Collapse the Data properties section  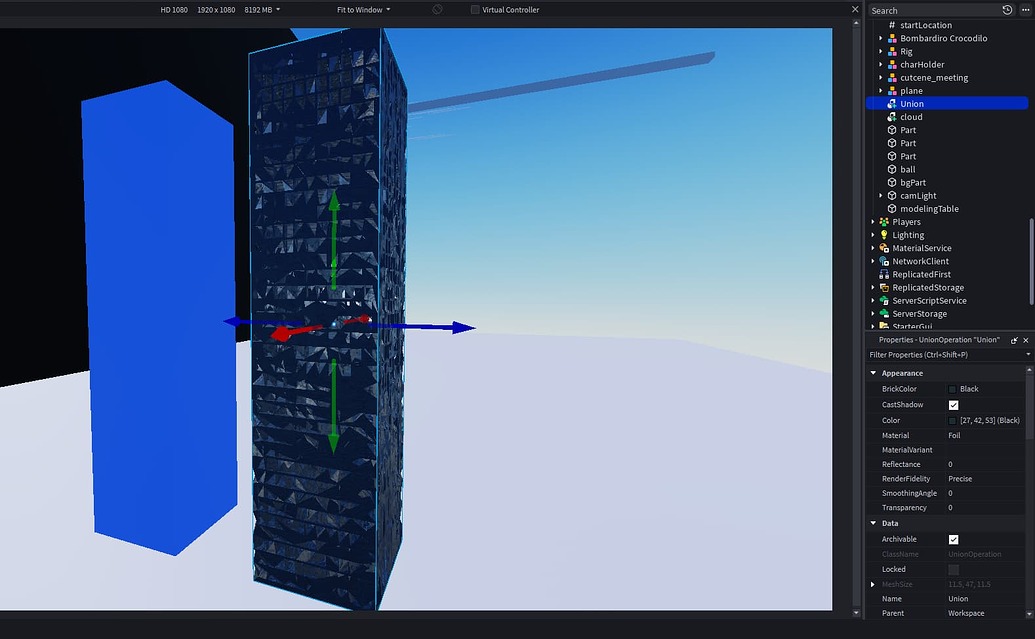tap(873, 523)
